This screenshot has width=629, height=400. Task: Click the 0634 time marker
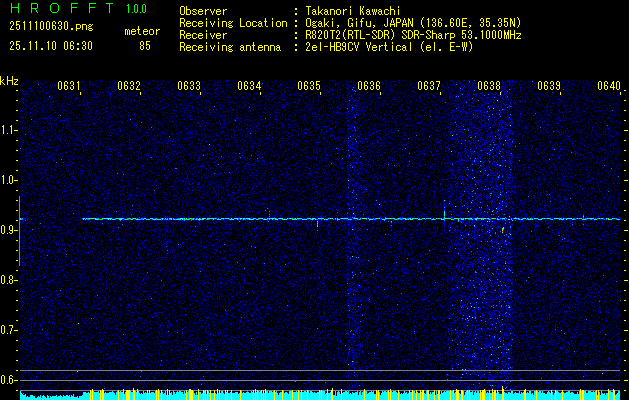249,86
